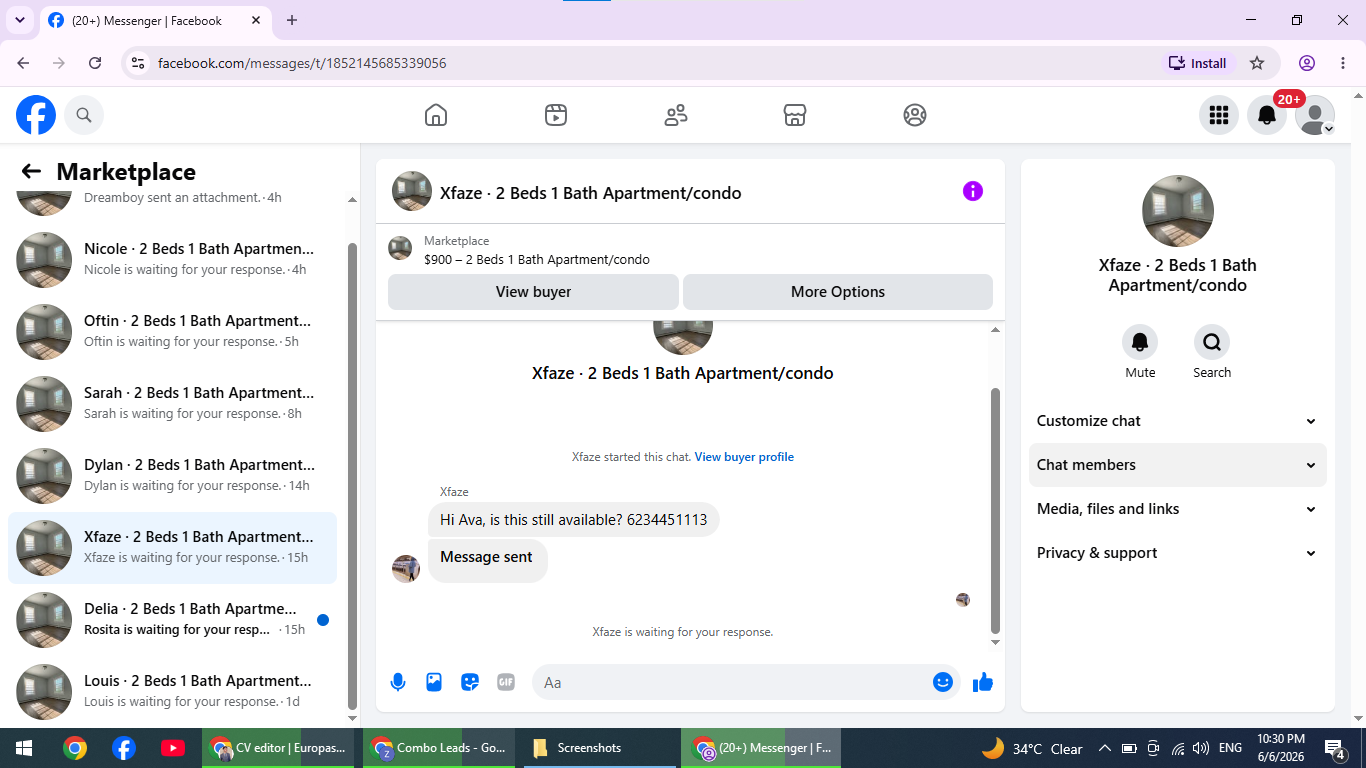
Task: Open the notifications bell with 20+ badge
Action: [1267, 115]
